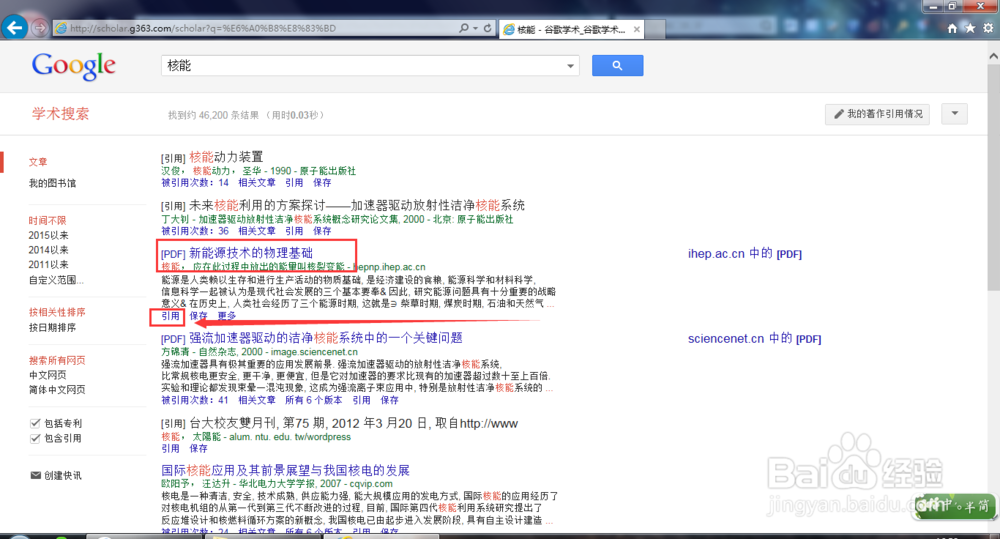Image resolution: width=1000 pixels, height=539 pixels.
Task: Select 中文网页 language filter
Action: click(47, 374)
